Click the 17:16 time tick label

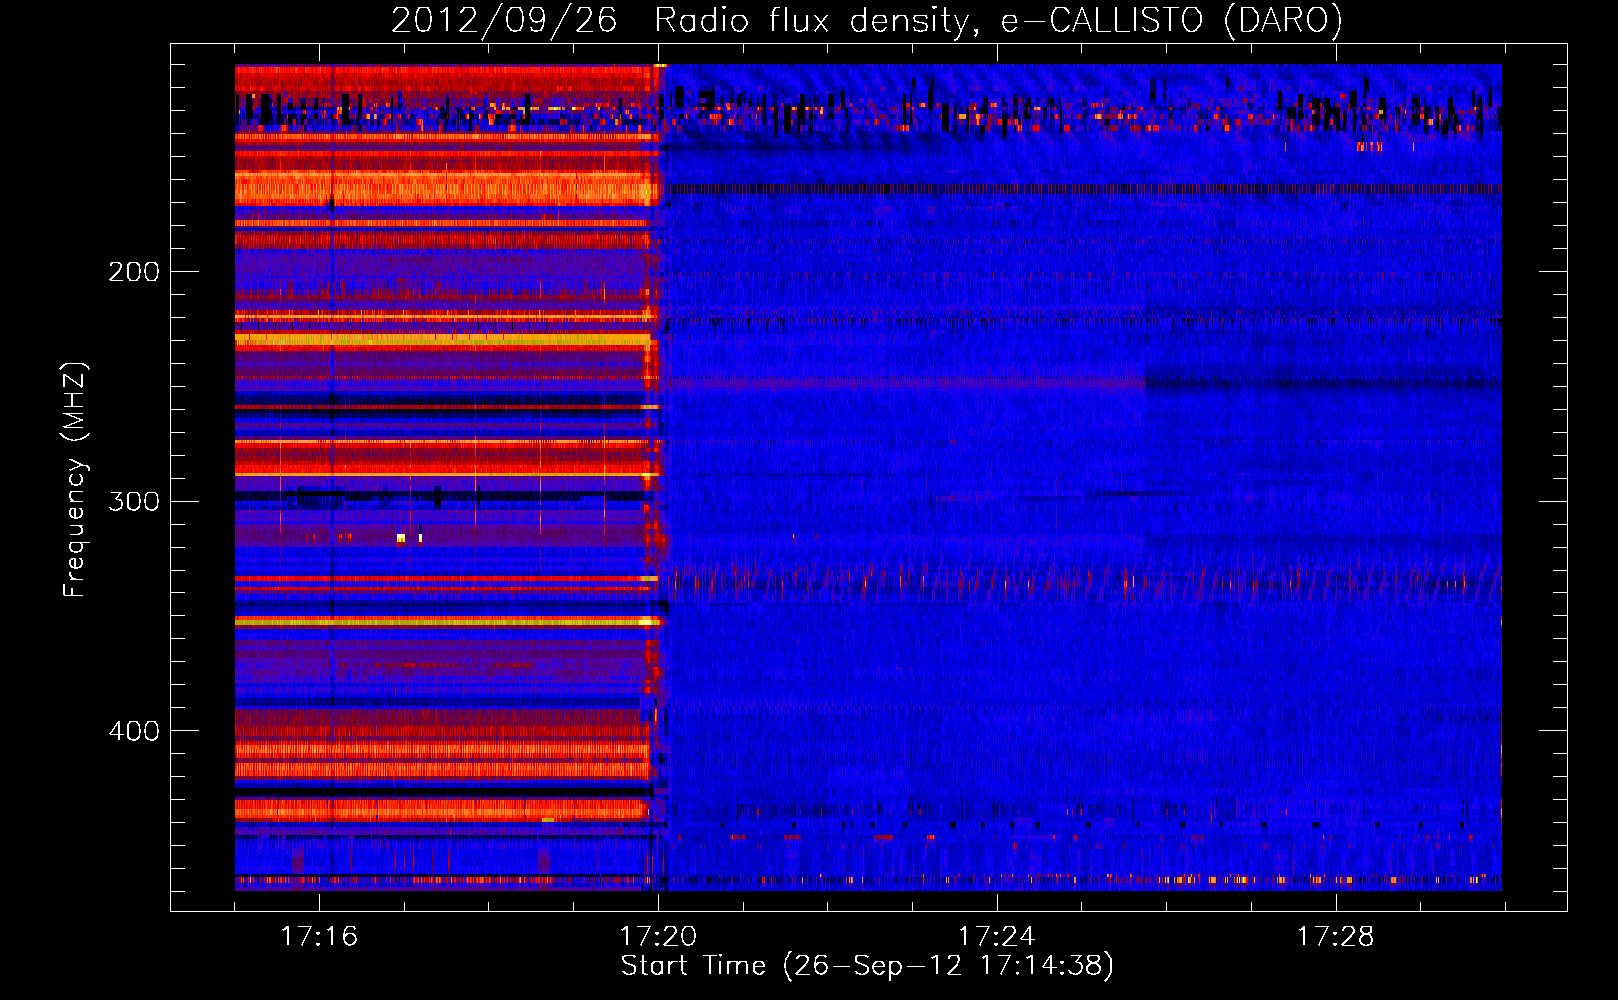(319, 936)
